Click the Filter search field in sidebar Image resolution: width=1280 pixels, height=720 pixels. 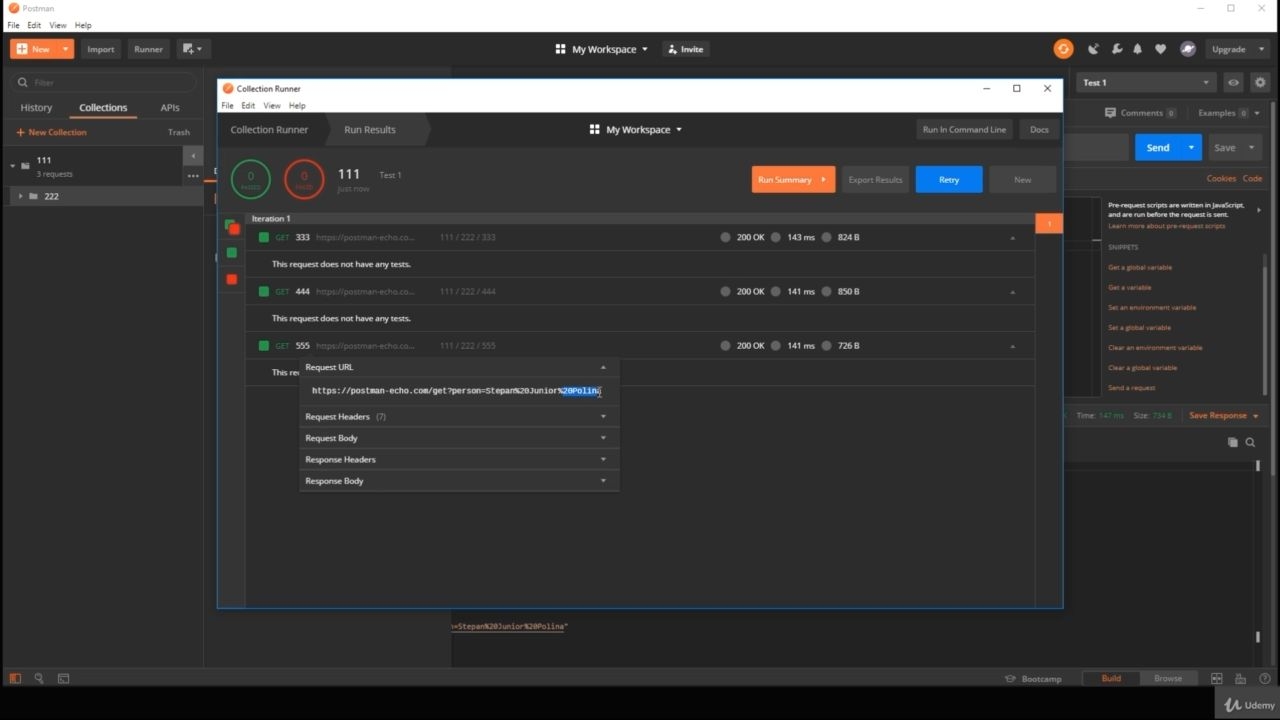104,83
